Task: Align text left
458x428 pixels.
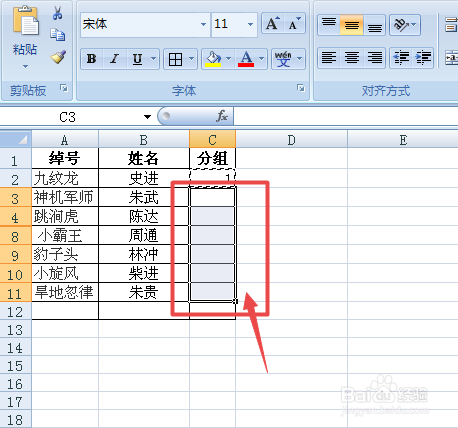Action: point(329,58)
